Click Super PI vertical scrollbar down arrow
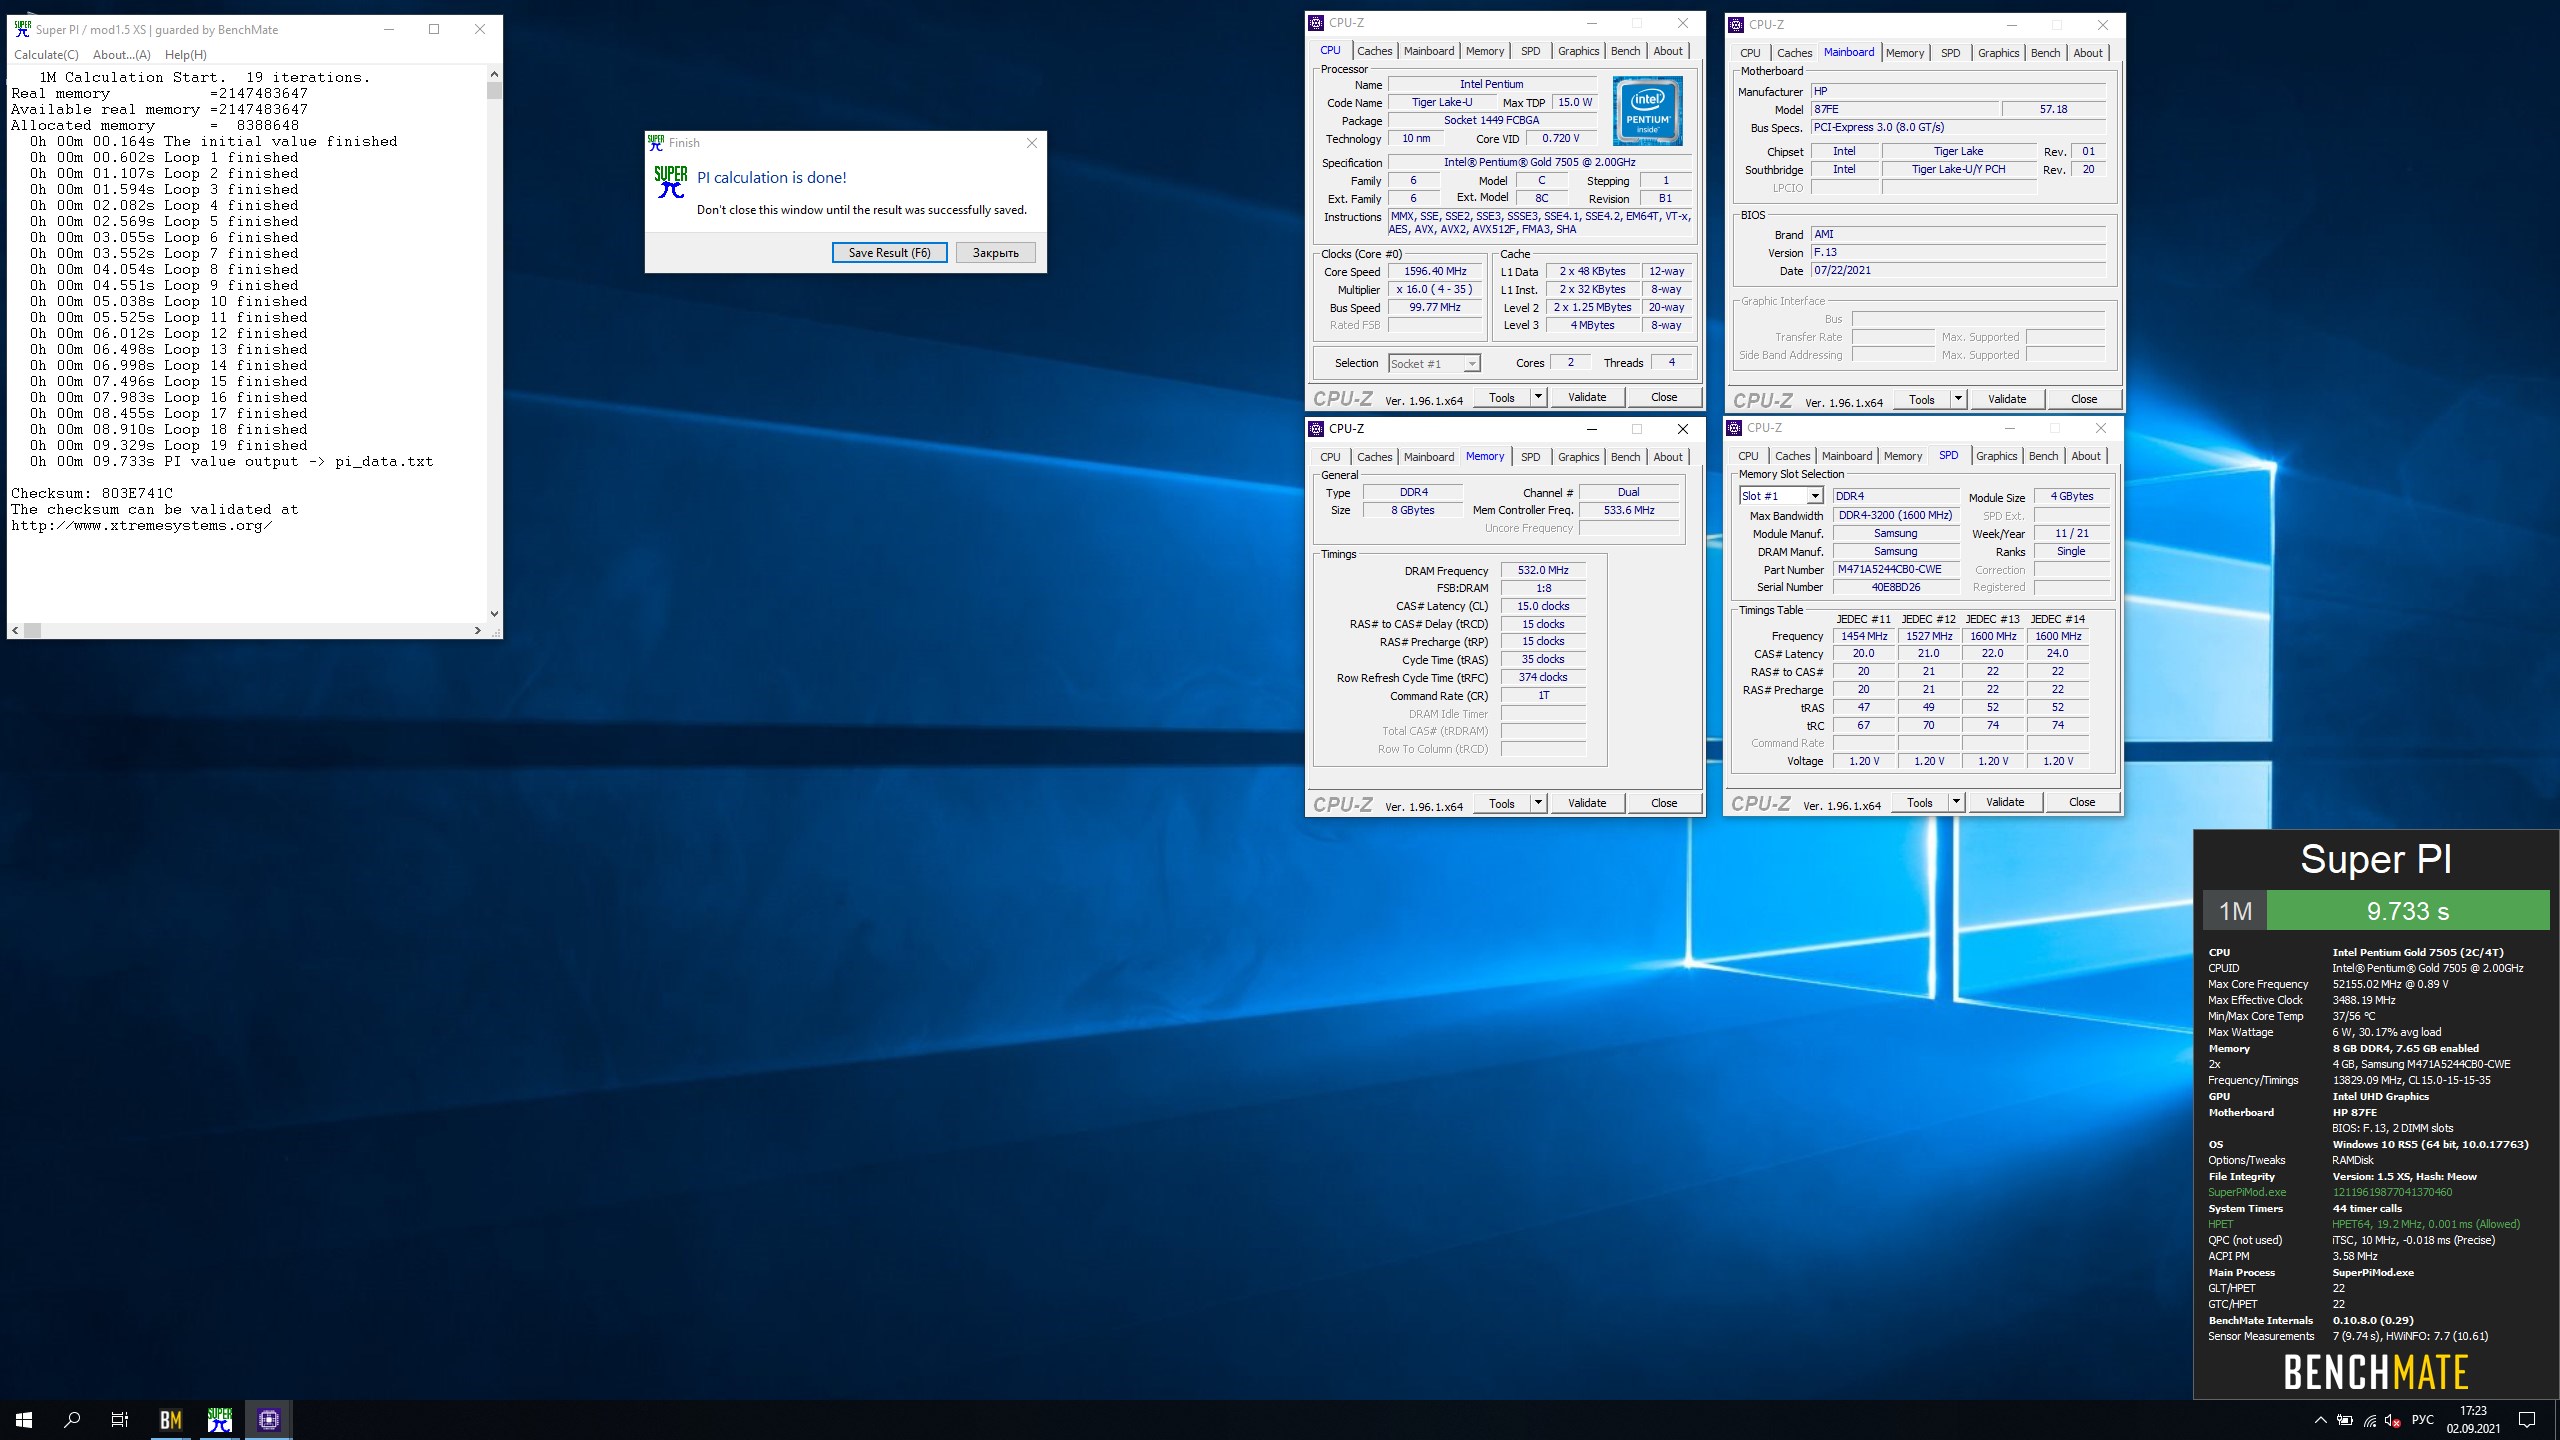This screenshot has width=2560, height=1440. (494, 614)
